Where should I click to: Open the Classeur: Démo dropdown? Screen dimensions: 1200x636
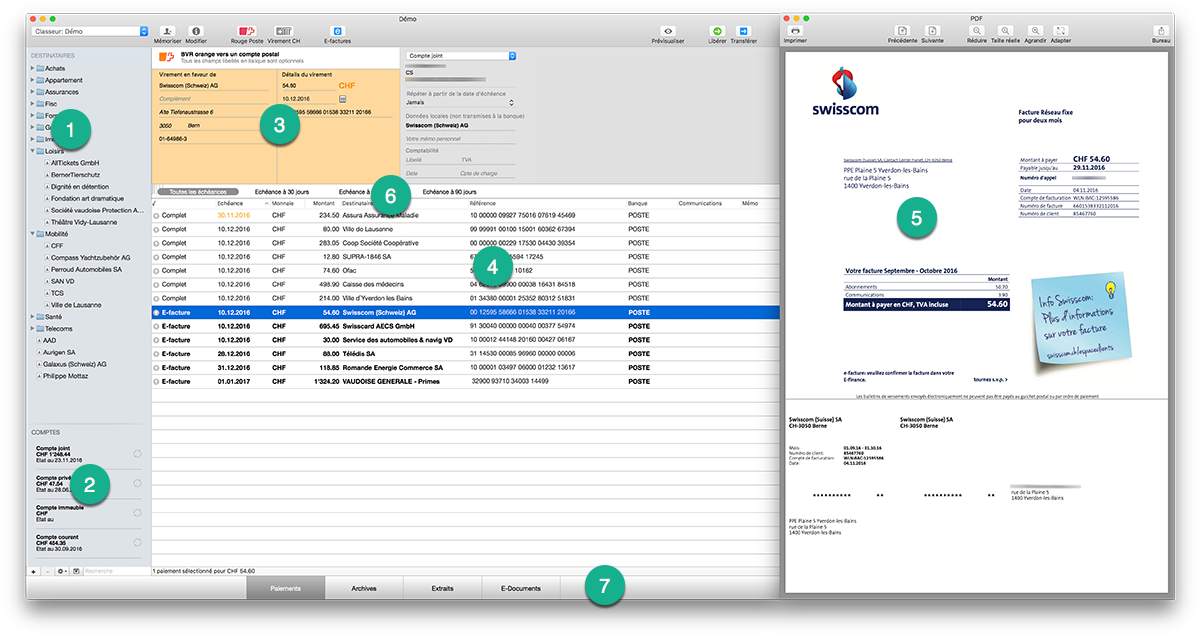point(91,32)
